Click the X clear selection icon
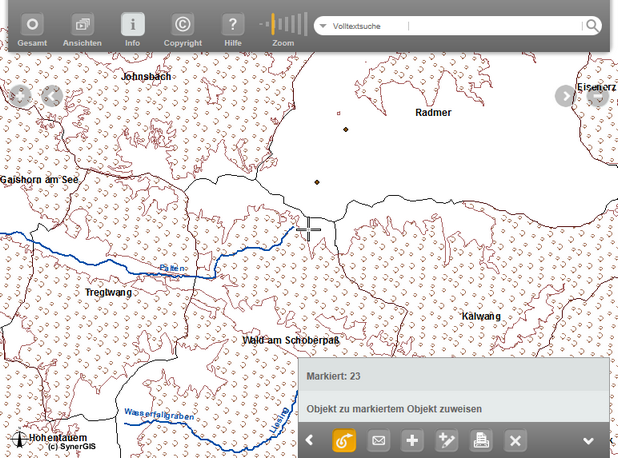This screenshot has width=618, height=458. click(515, 440)
